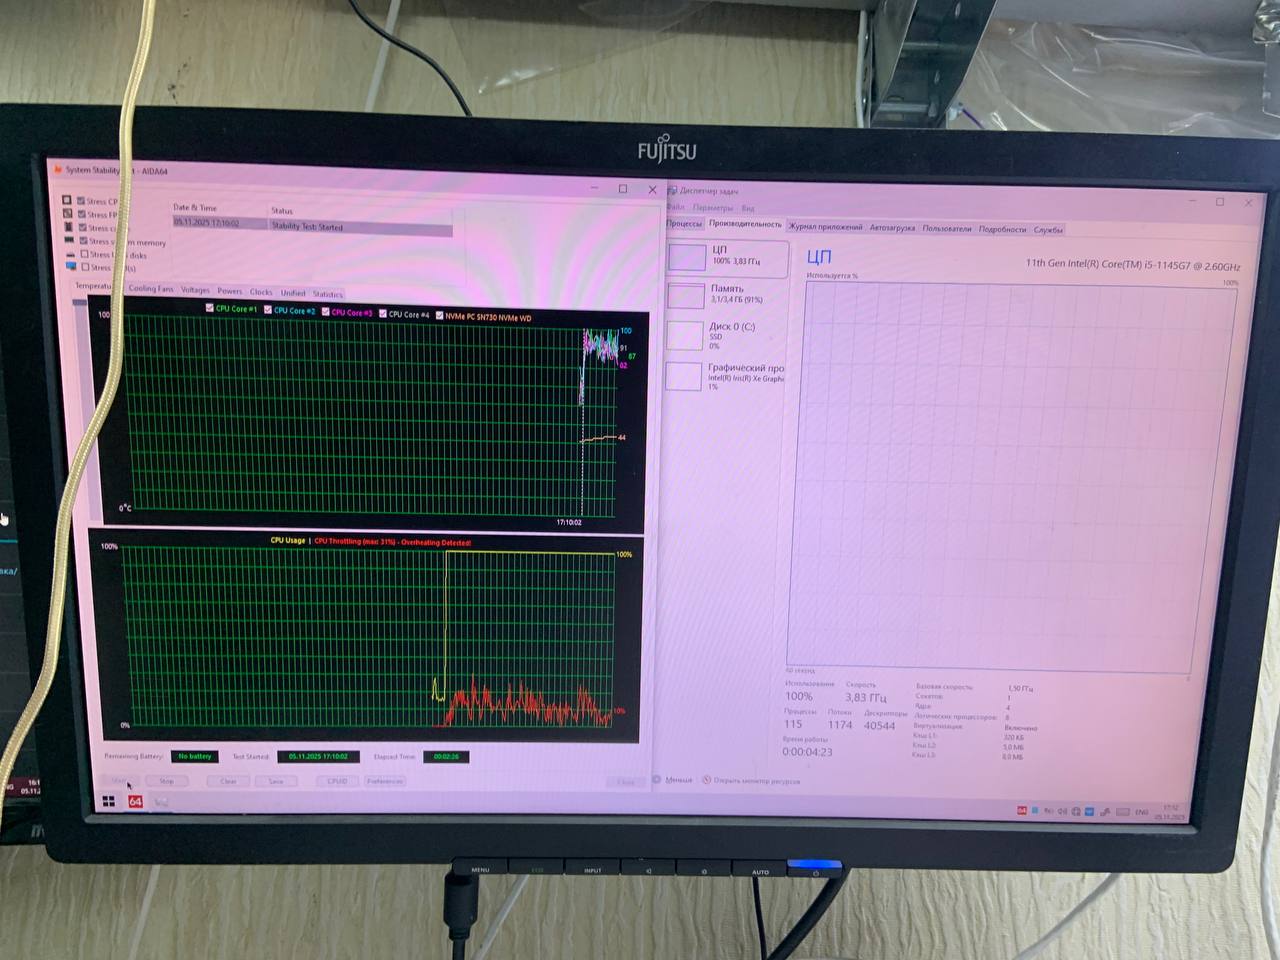1280x960 pixels.
Task: Select the Графический процессор sidebar item
Action: click(x=684, y=376)
